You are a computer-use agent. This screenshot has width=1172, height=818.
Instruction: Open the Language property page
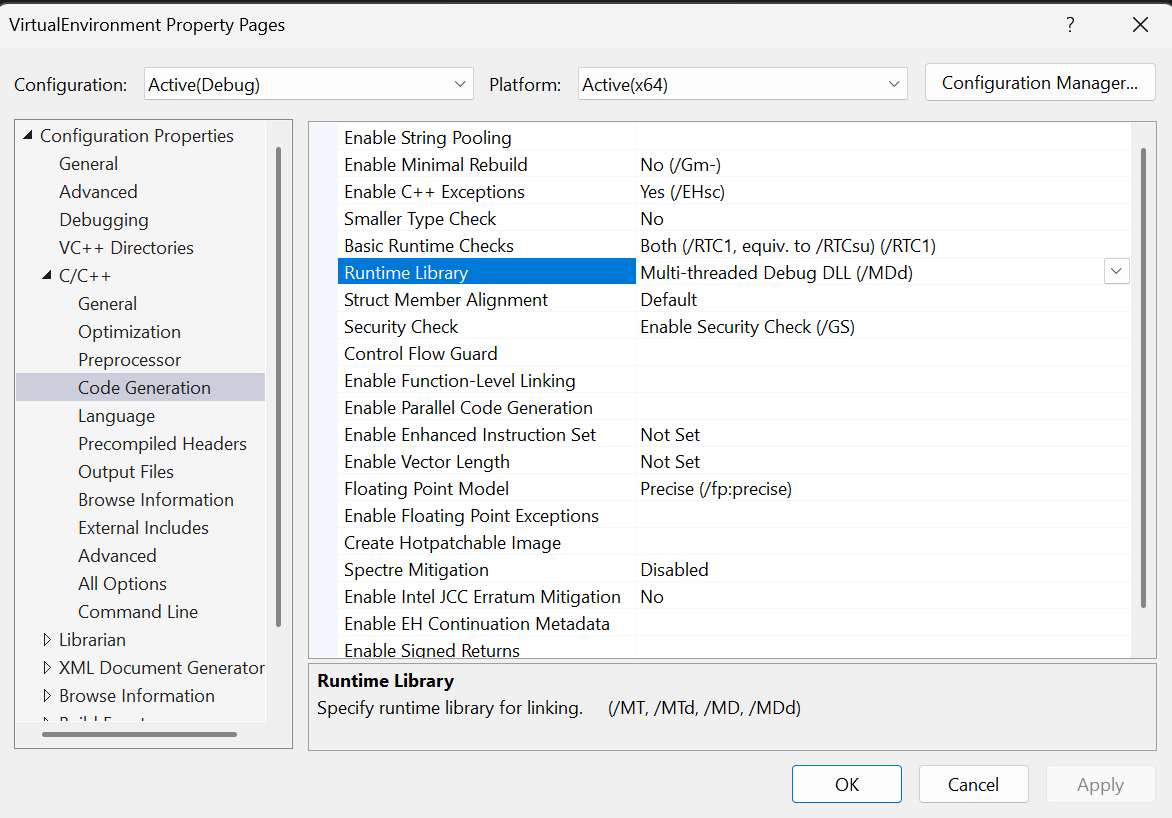tap(117, 416)
